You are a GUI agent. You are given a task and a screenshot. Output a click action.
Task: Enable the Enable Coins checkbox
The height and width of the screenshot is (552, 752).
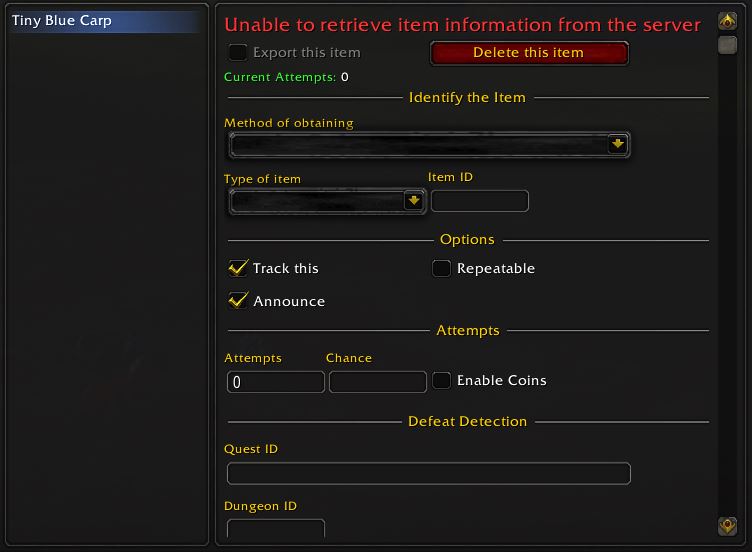coord(441,380)
